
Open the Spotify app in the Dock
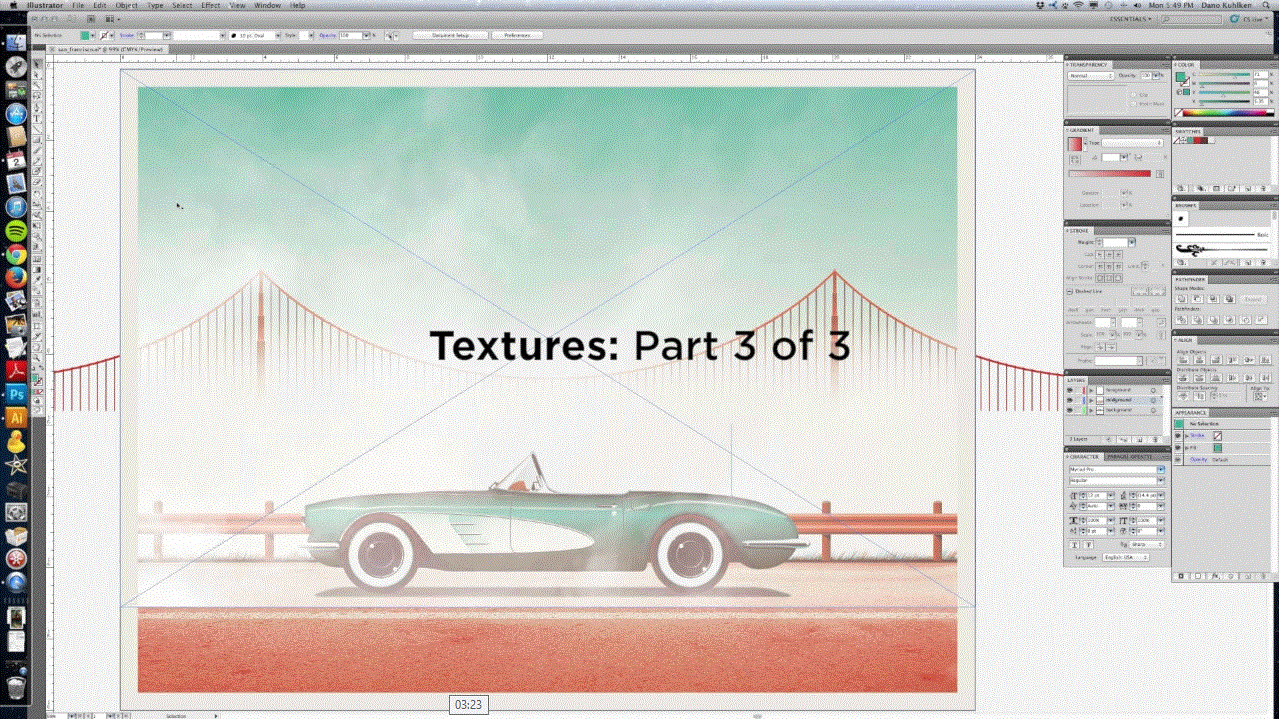[15, 231]
